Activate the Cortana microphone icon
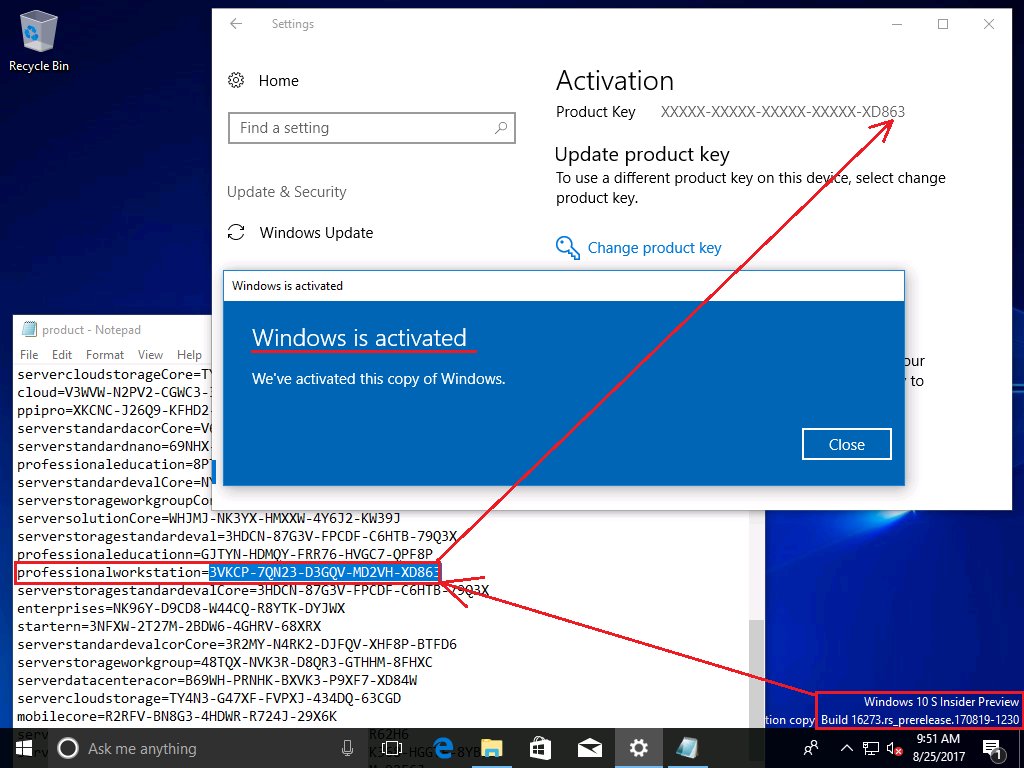Screen dimensions: 1024x768 pos(347,748)
